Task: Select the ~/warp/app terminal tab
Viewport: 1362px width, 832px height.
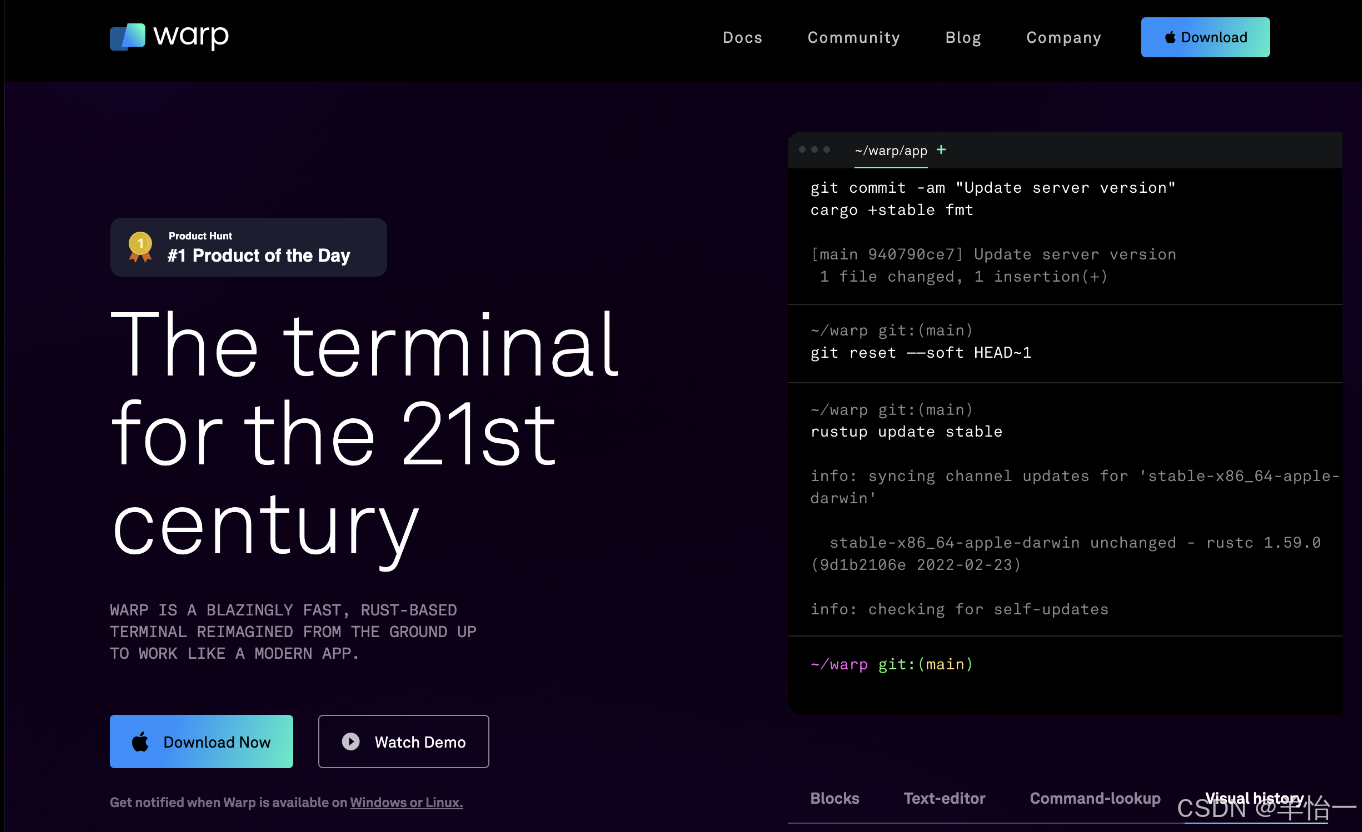Action: tap(891, 151)
